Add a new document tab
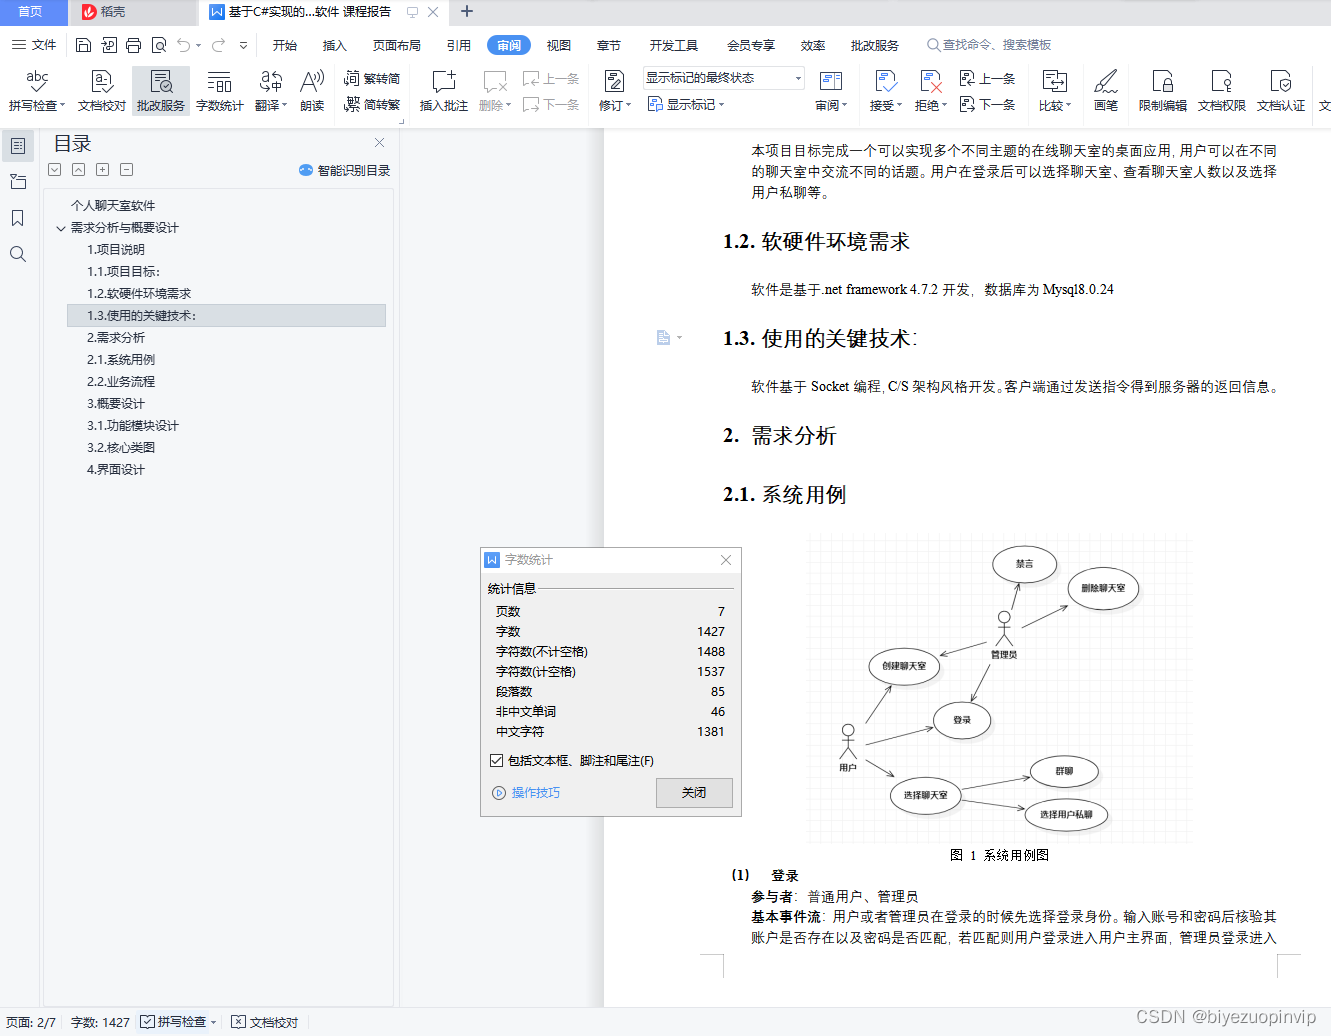Viewport: 1331px width, 1036px height. point(467,12)
